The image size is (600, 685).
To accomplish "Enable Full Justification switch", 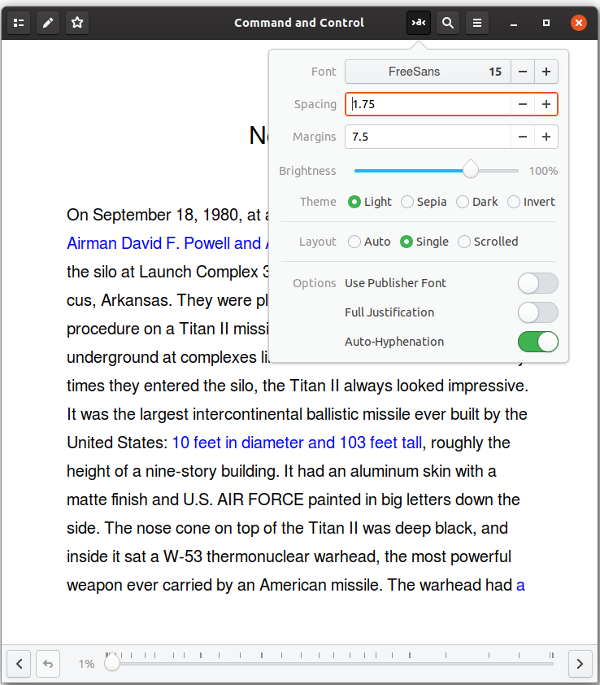I will click(537, 312).
